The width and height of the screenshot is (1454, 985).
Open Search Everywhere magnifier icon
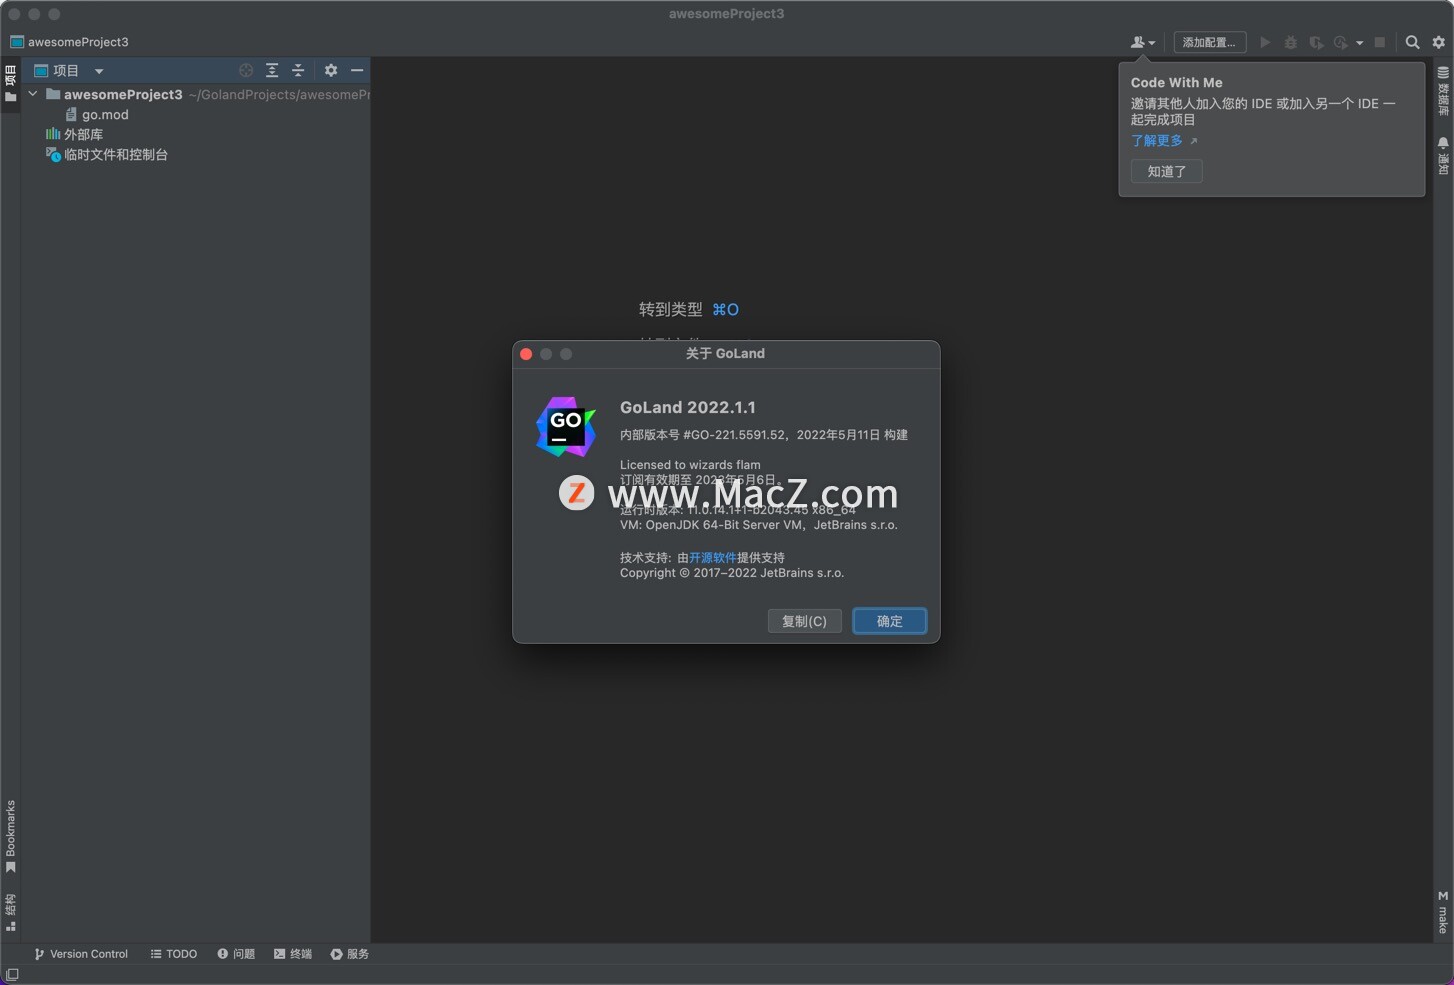coord(1412,42)
